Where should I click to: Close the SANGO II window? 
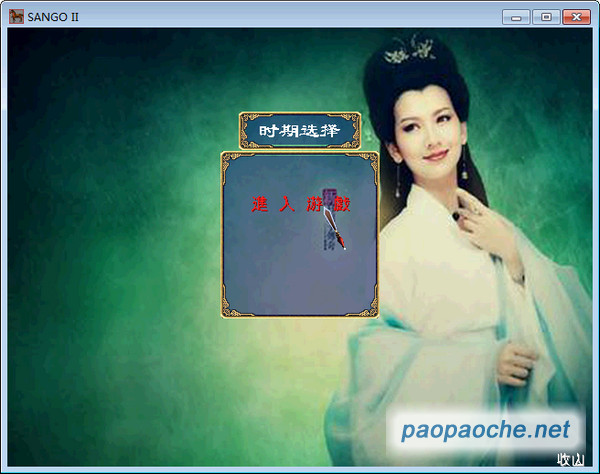576,17
